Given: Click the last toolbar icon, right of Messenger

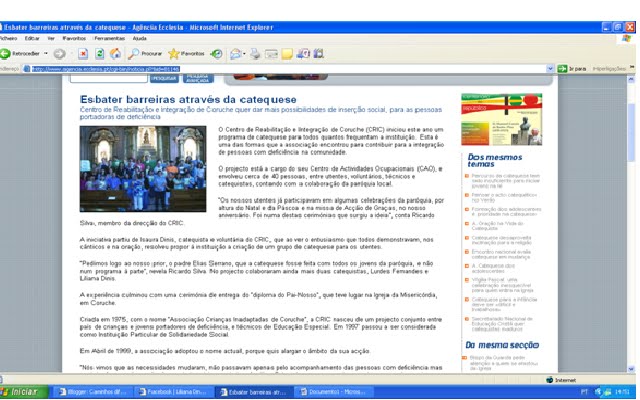Looking at the screenshot, I should click(318, 53).
